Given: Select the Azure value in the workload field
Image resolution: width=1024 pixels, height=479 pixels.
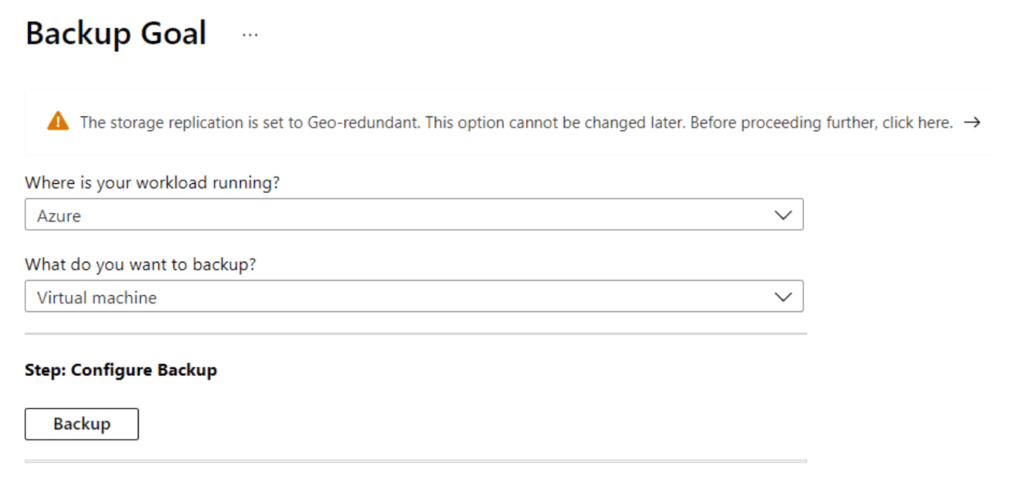Looking at the screenshot, I should point(58,215).
